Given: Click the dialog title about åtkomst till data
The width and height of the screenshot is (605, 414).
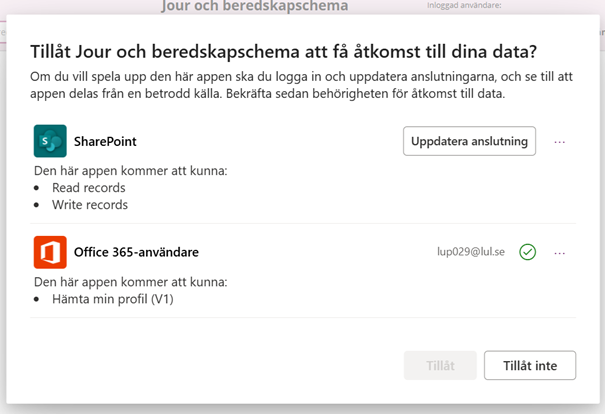Looking at the screenshot, I should click(284, 52).
